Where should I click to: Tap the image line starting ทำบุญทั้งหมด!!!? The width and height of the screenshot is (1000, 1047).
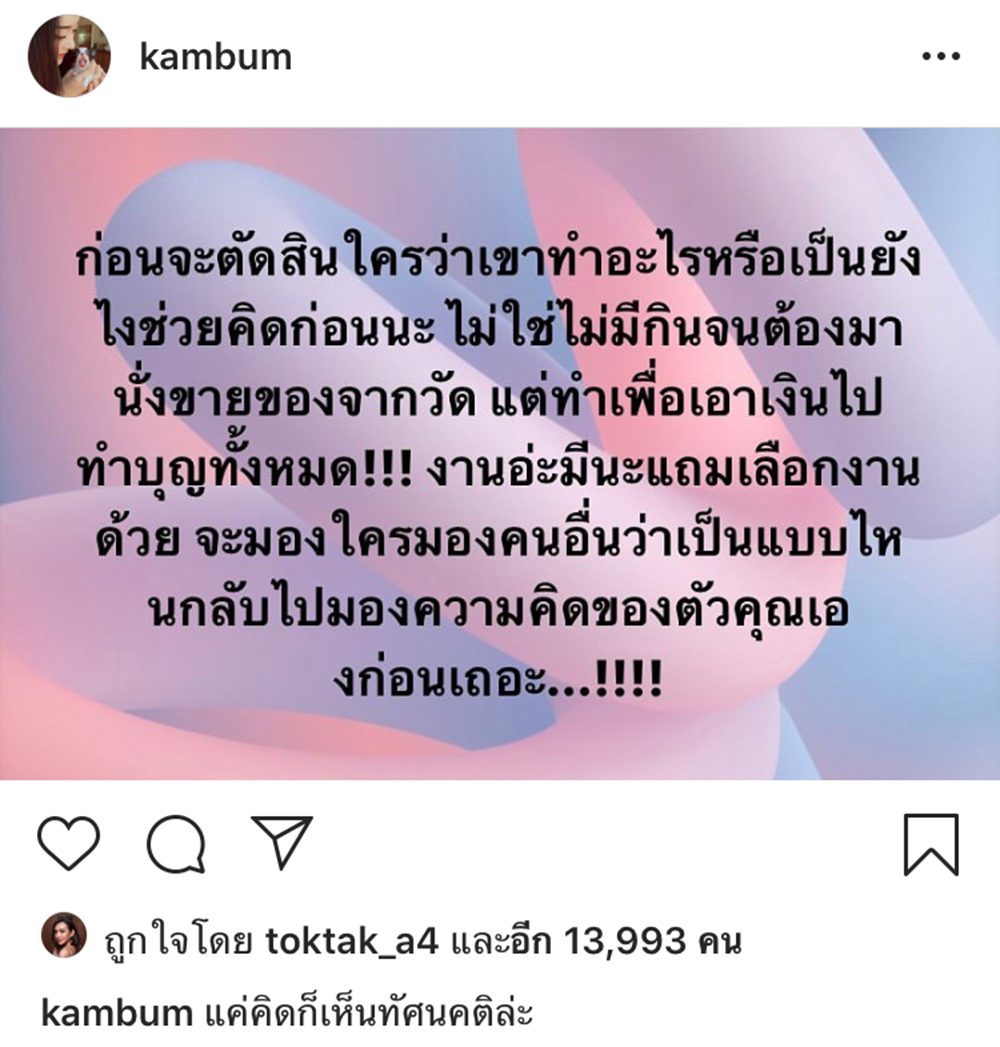coord(499,467)
